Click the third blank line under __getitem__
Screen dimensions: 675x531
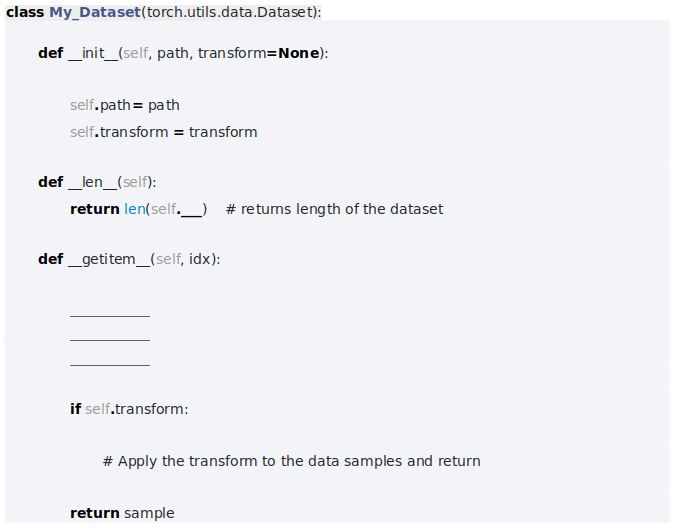click(110, 365)
